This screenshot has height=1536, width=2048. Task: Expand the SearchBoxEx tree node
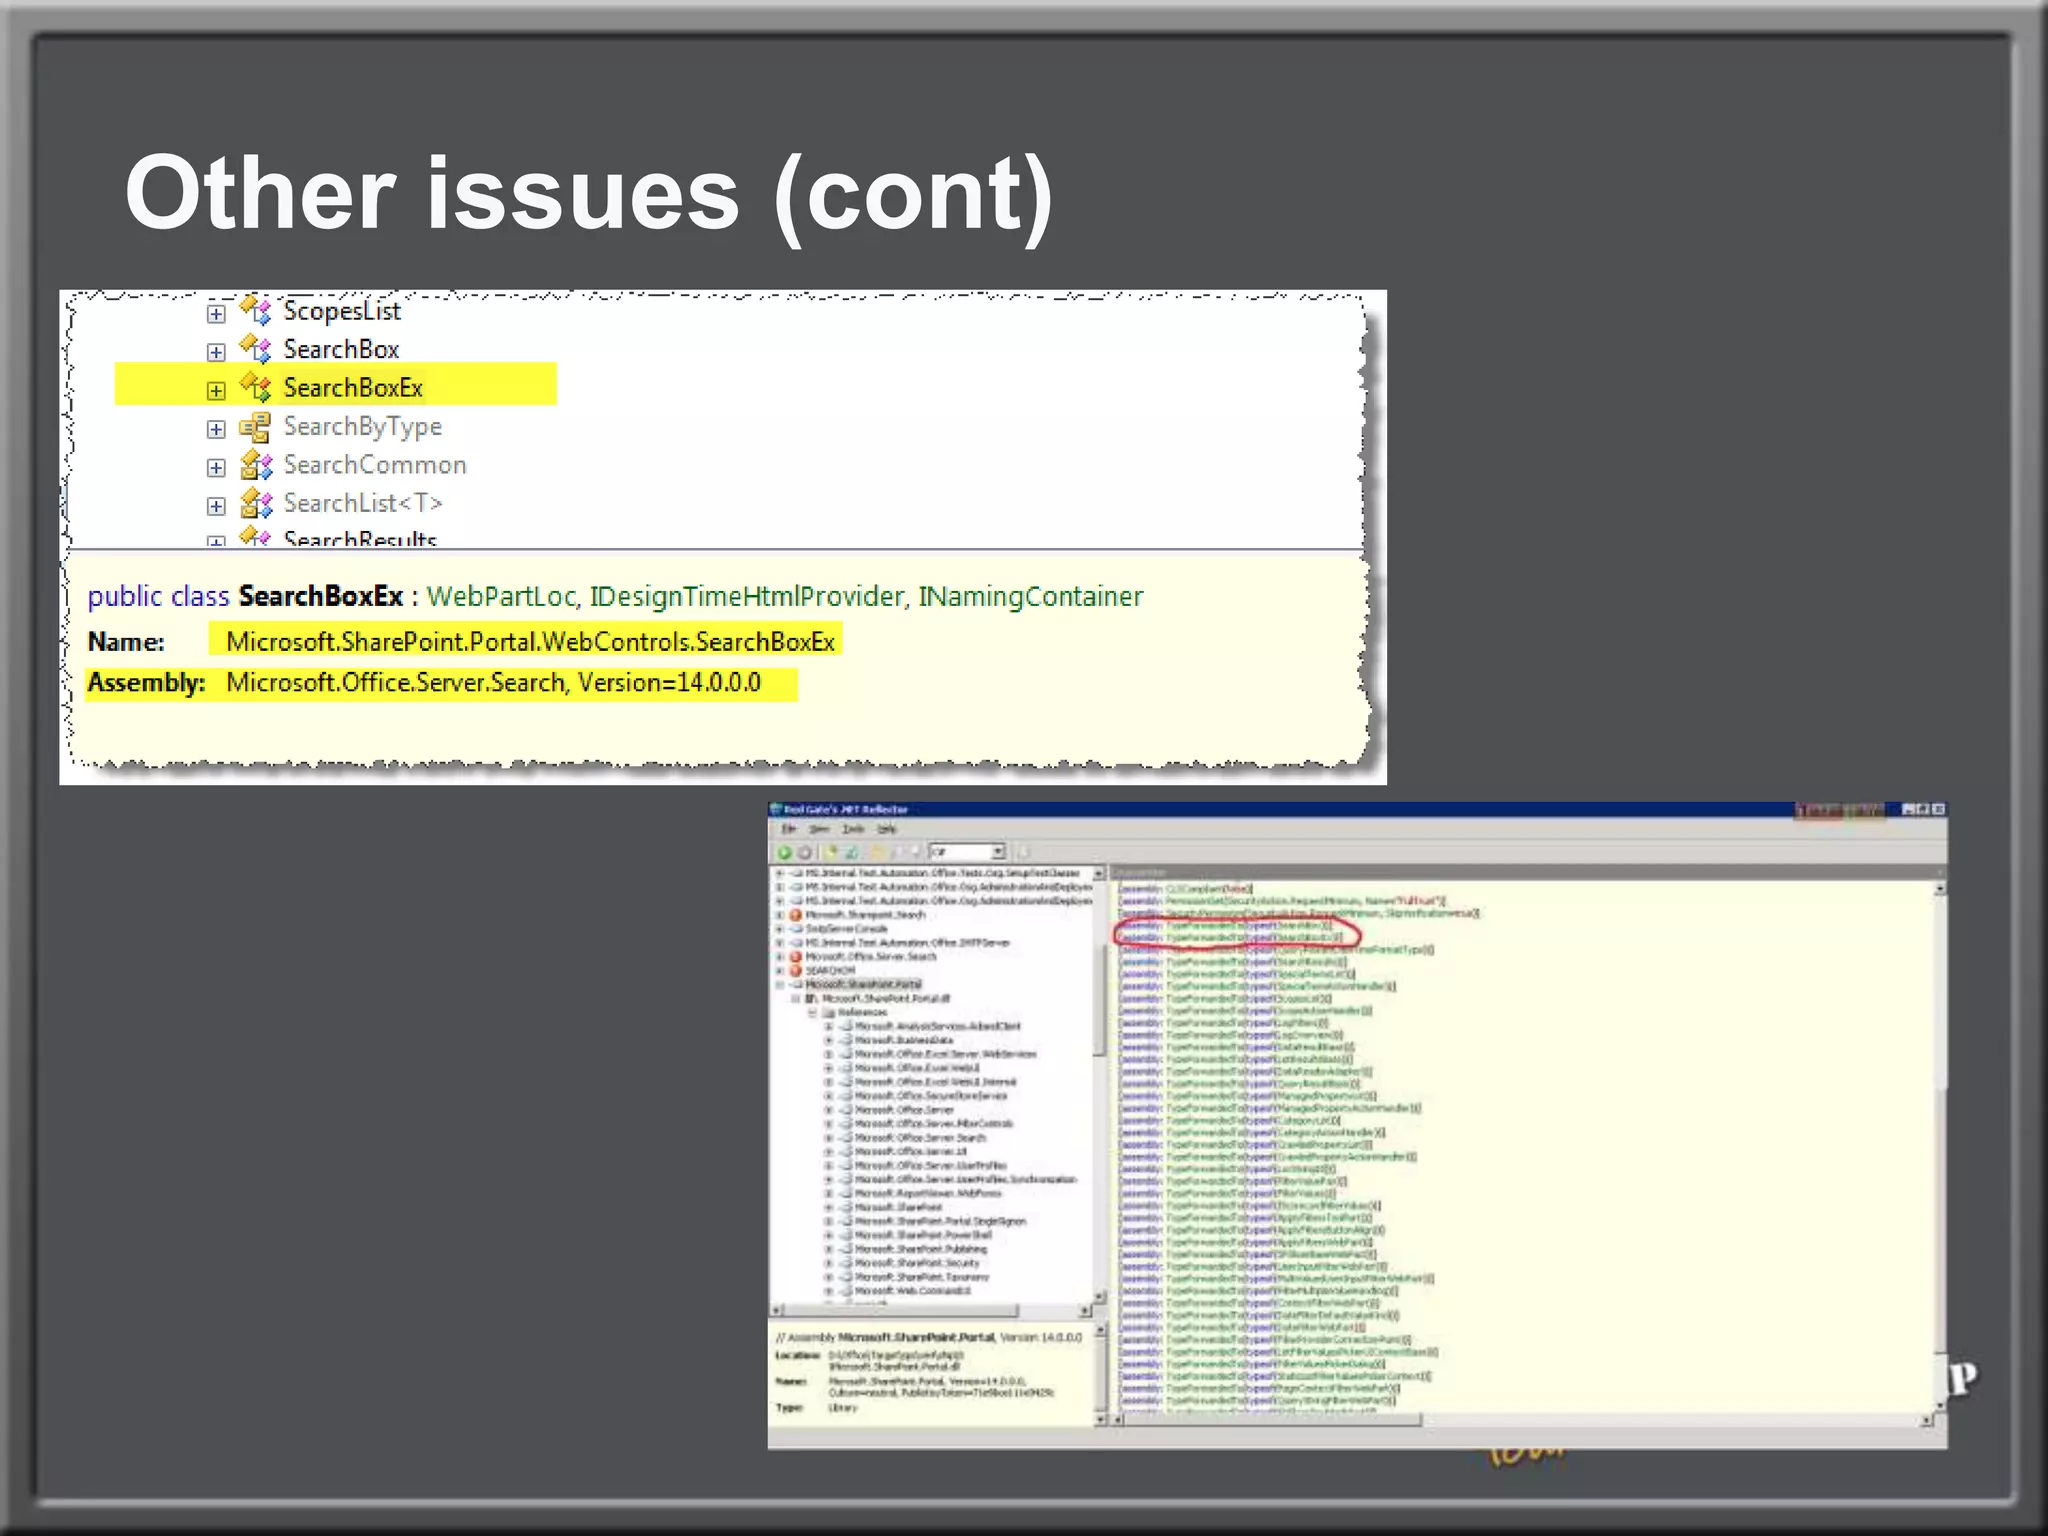(216, 390)
